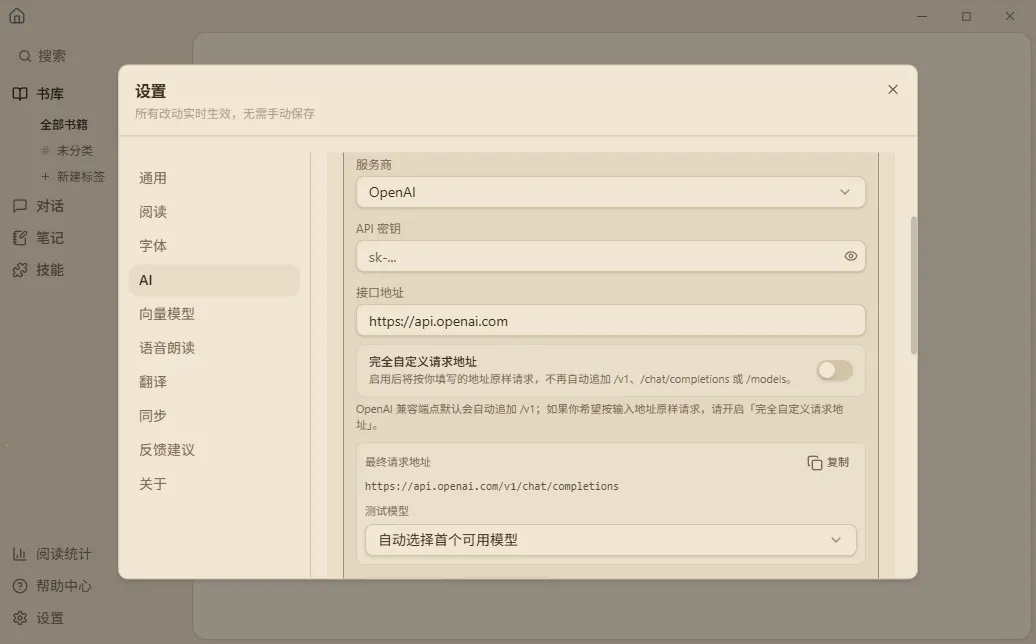This screenshot has height=644, width=1036.
Task: Open the 帮助中心 question mark icon
Action: point(20,586)
